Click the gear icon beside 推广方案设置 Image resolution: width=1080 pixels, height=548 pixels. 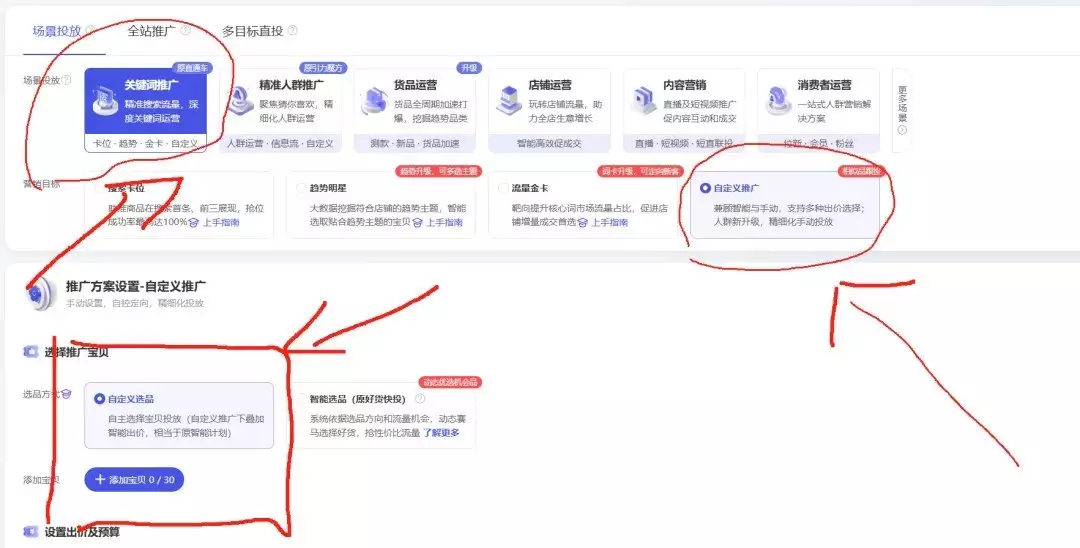(40, 294)
